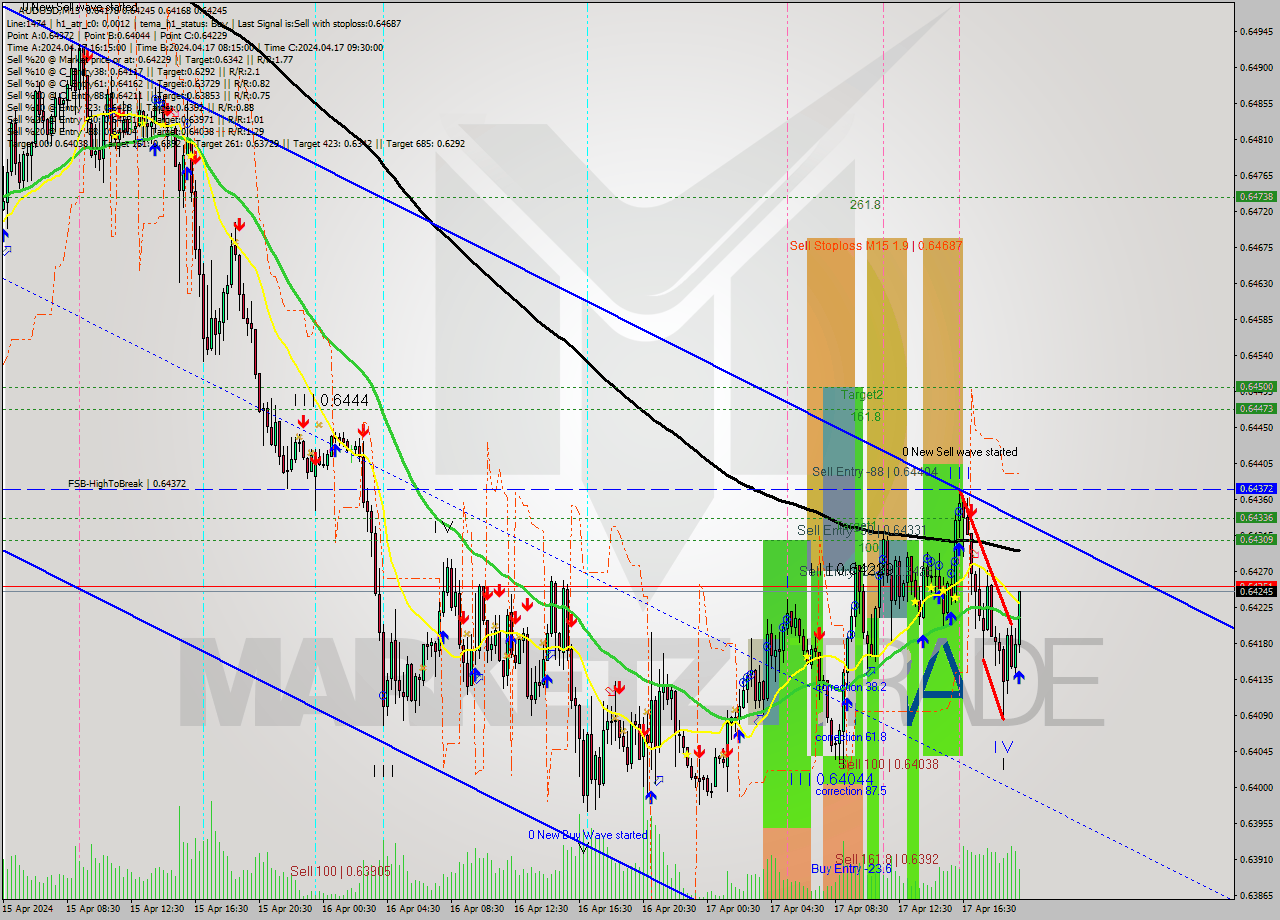This screenshot has width=1280, height=920.
Task: Click the green 161.8 level label
Action: 865,417
